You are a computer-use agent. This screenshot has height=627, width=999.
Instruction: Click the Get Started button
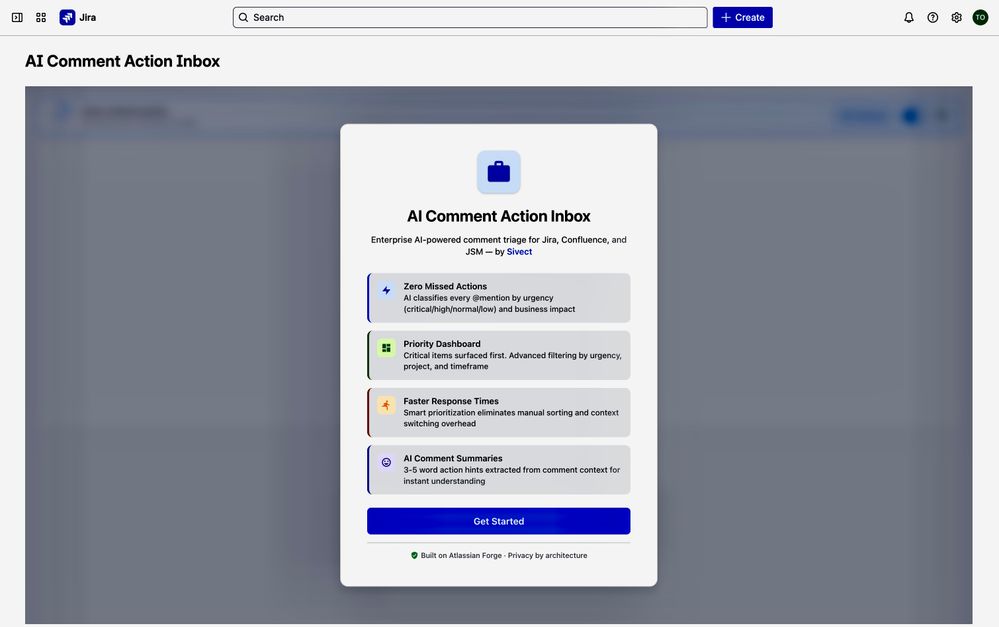498,521
